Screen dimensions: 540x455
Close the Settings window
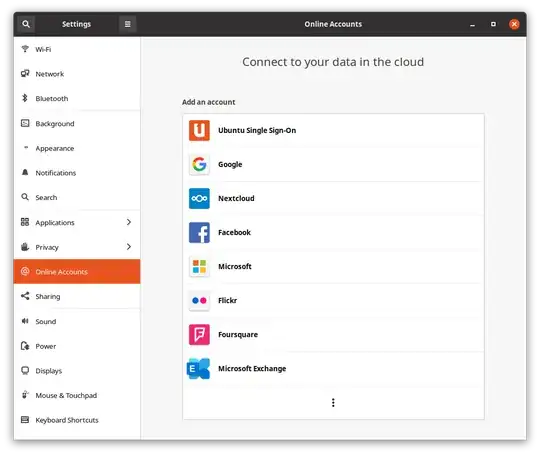pyautogui.click(x=514, y=24)
